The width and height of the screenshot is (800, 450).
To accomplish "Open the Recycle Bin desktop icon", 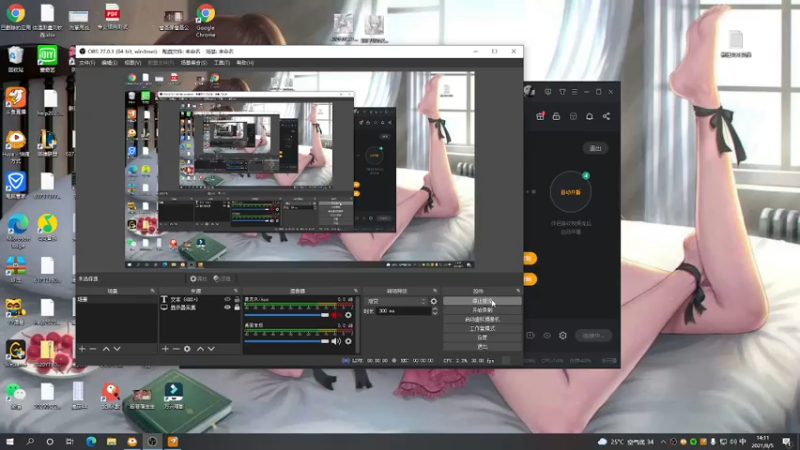I will point(15,59).
